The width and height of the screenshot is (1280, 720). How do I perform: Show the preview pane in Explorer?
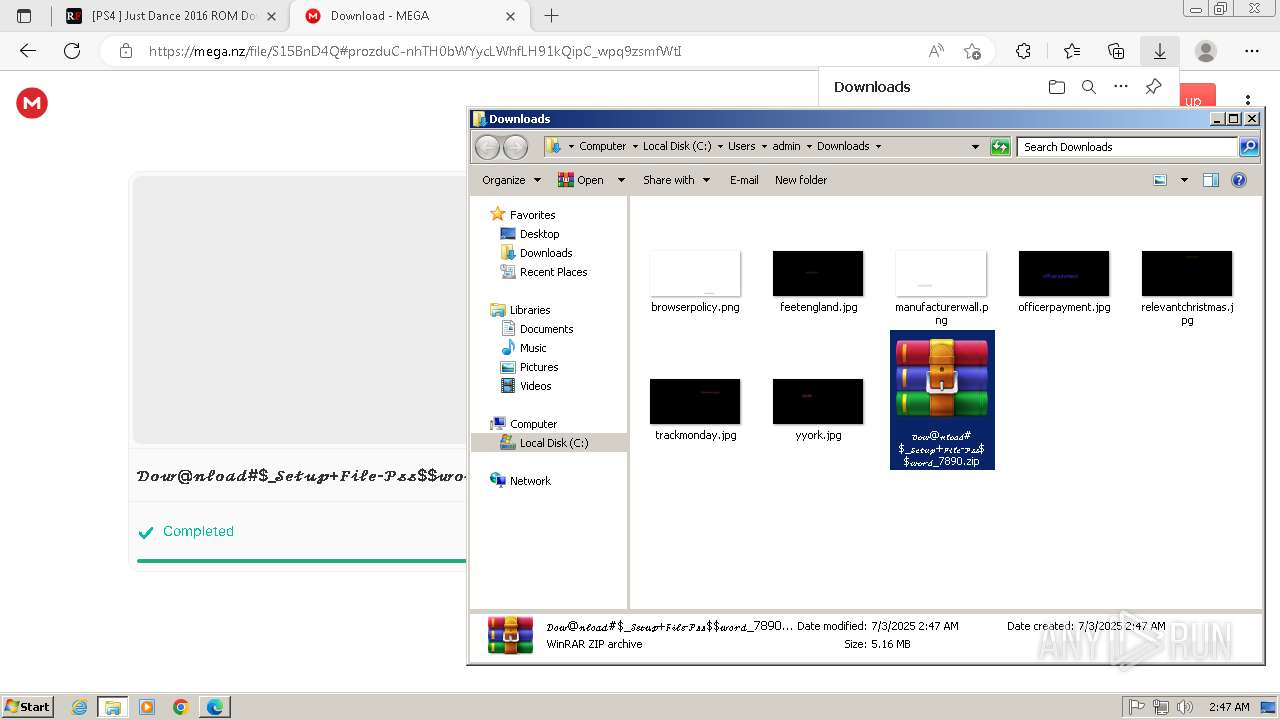point(1211,180)
